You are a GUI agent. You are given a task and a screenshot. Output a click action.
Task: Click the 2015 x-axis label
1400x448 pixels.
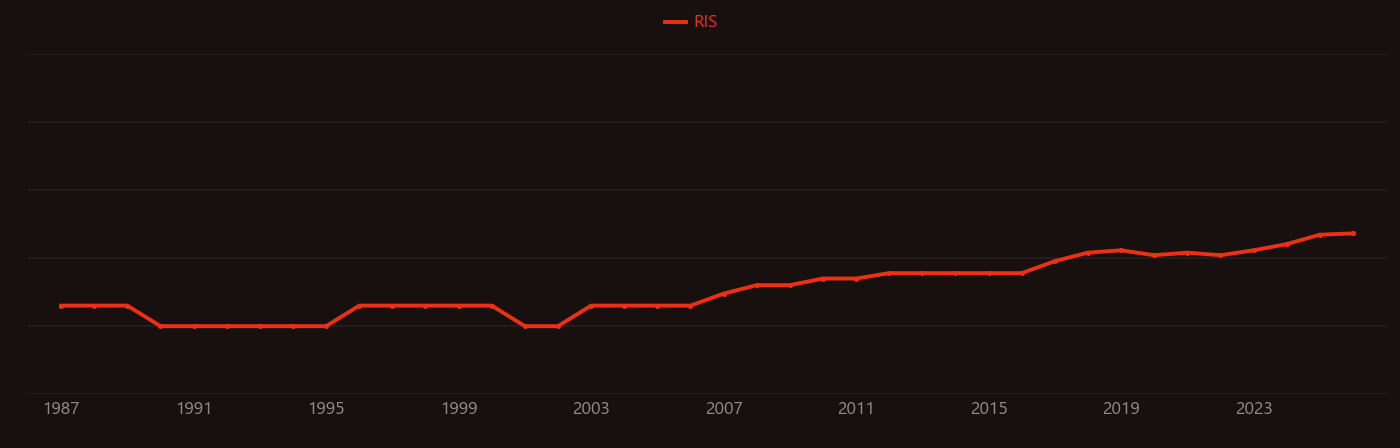point(989,409)
